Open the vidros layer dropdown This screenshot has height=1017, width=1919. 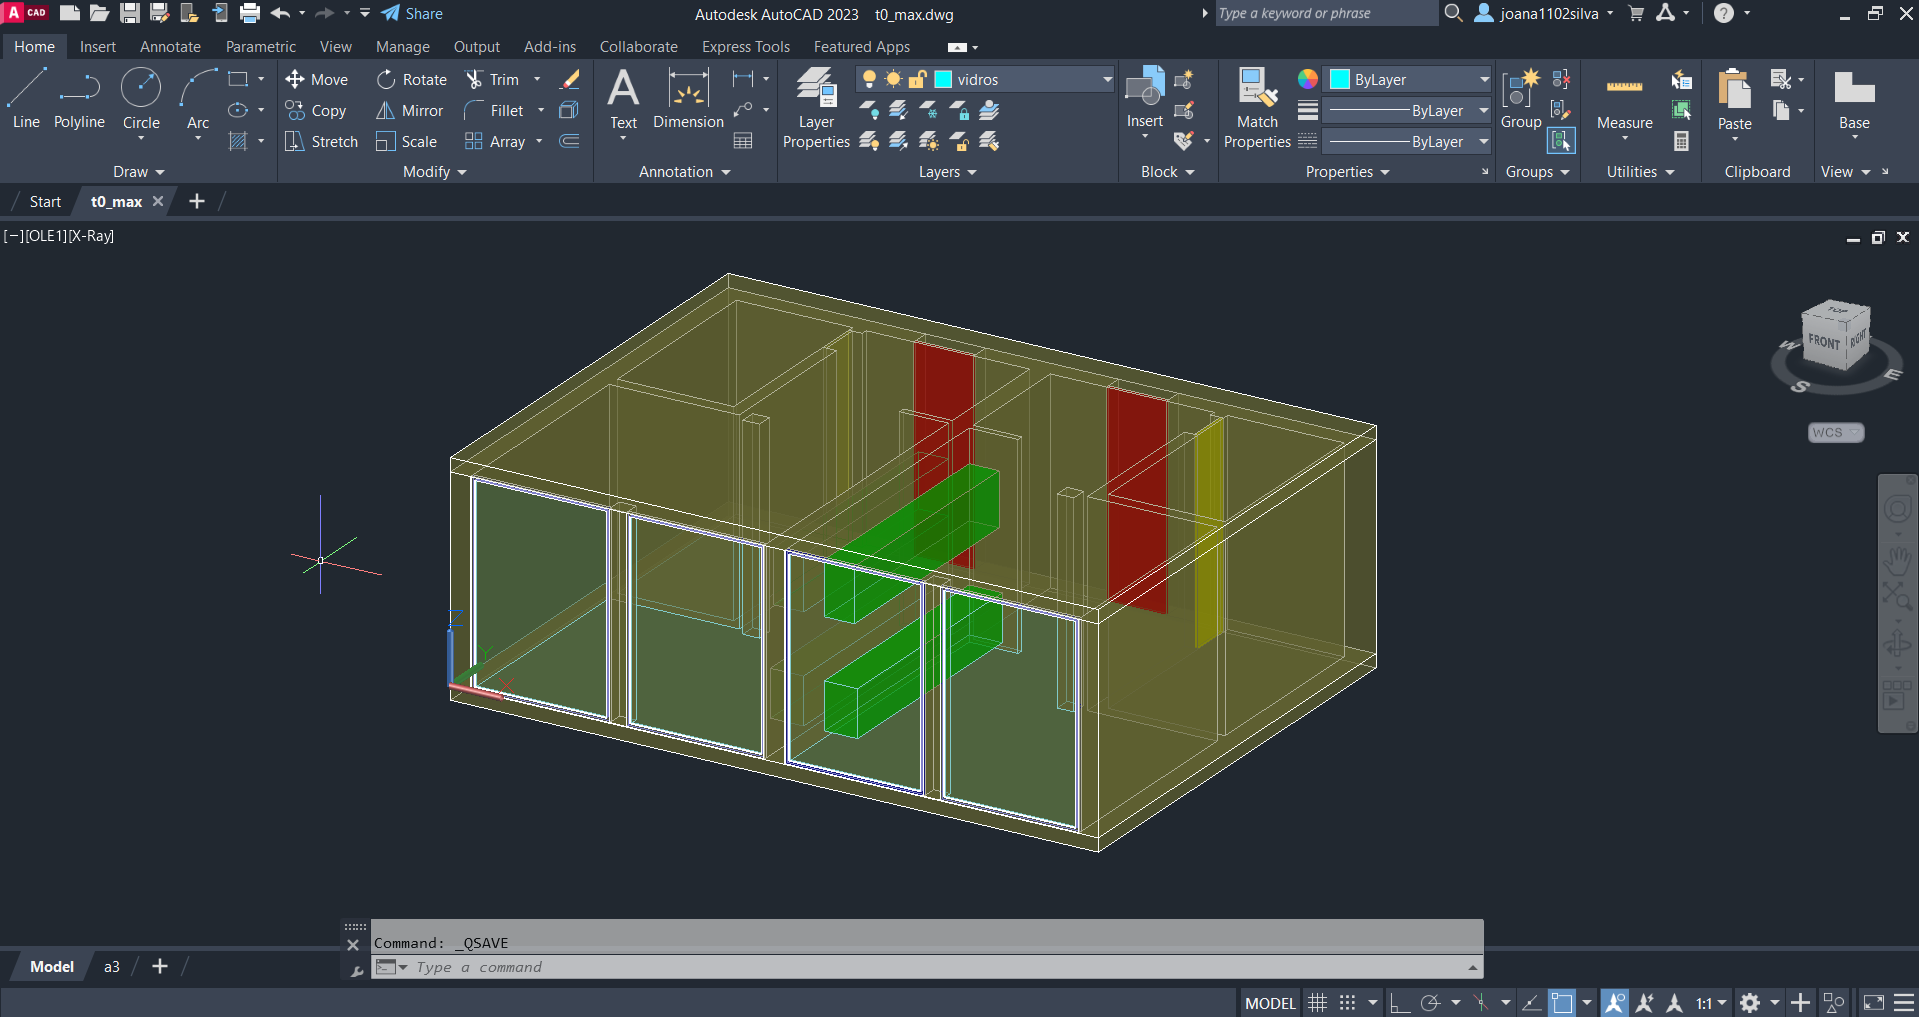(x=1106, y=79)
